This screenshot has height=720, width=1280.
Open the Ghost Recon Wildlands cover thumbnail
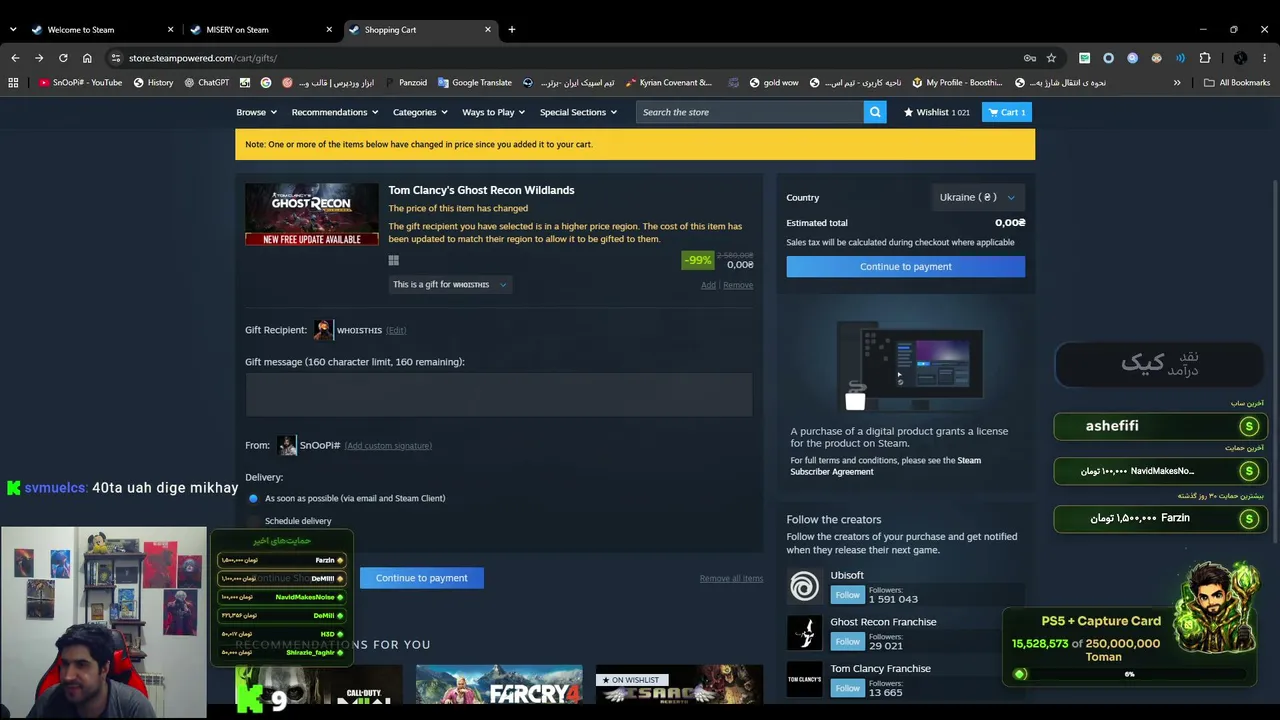click(312, 214)
